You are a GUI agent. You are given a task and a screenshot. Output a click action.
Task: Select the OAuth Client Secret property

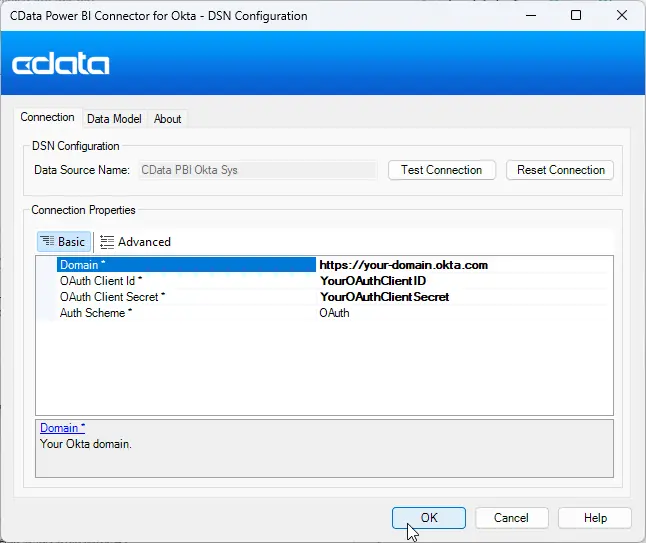(185, 297)
